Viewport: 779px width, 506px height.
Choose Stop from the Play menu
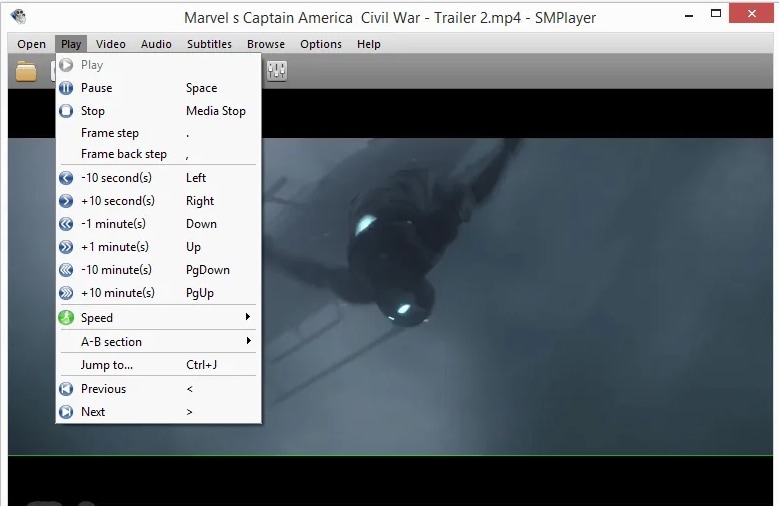coord(158,111)
